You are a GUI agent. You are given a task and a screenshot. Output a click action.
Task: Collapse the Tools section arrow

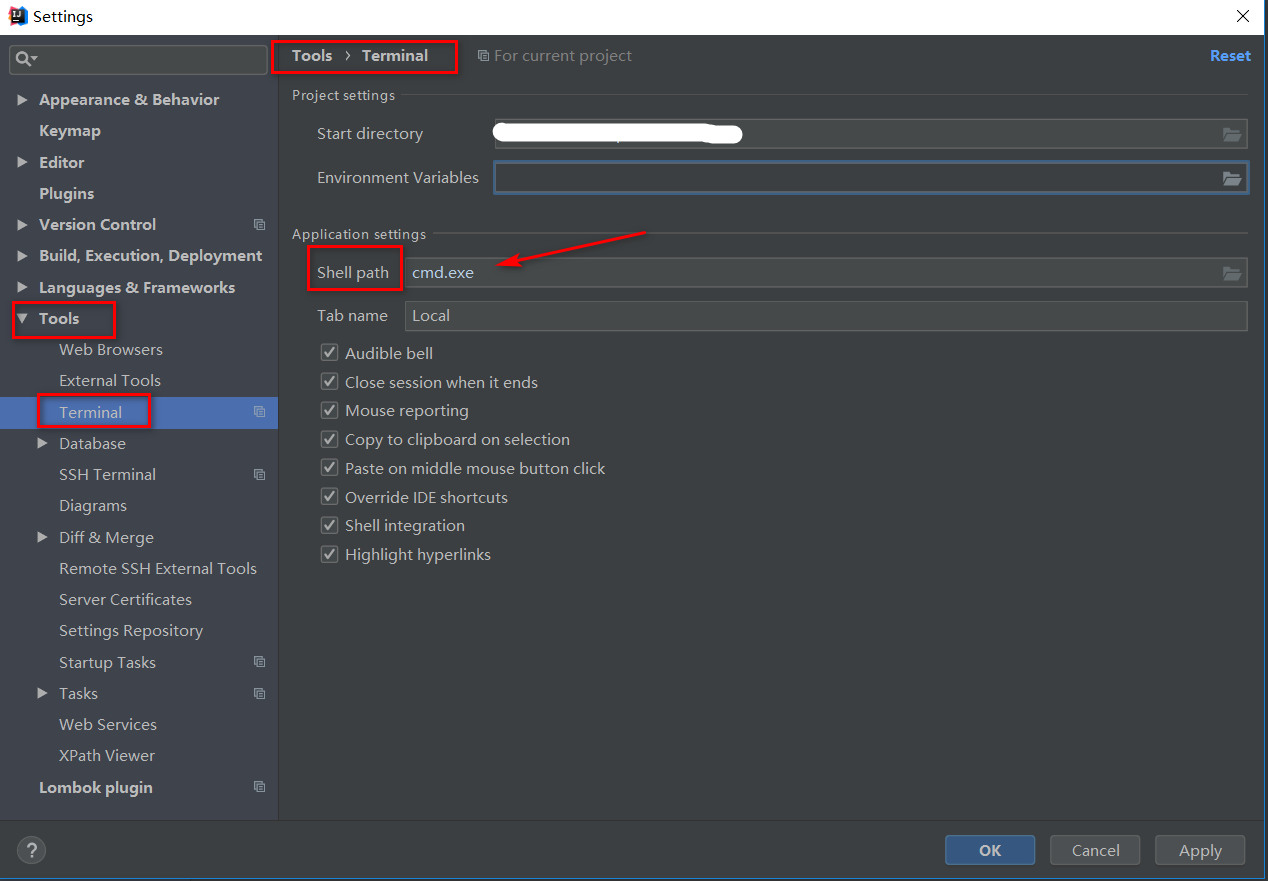[22, 319]
